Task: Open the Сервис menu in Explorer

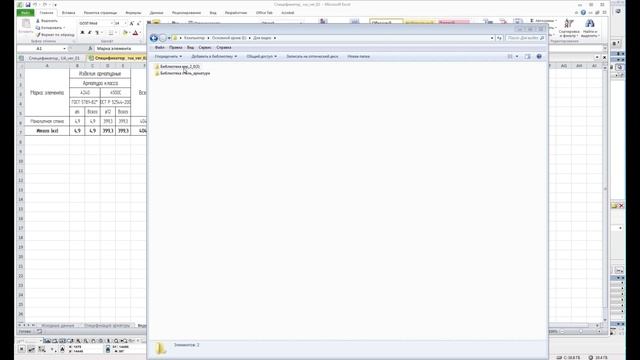Action: [x=204, y=47]
